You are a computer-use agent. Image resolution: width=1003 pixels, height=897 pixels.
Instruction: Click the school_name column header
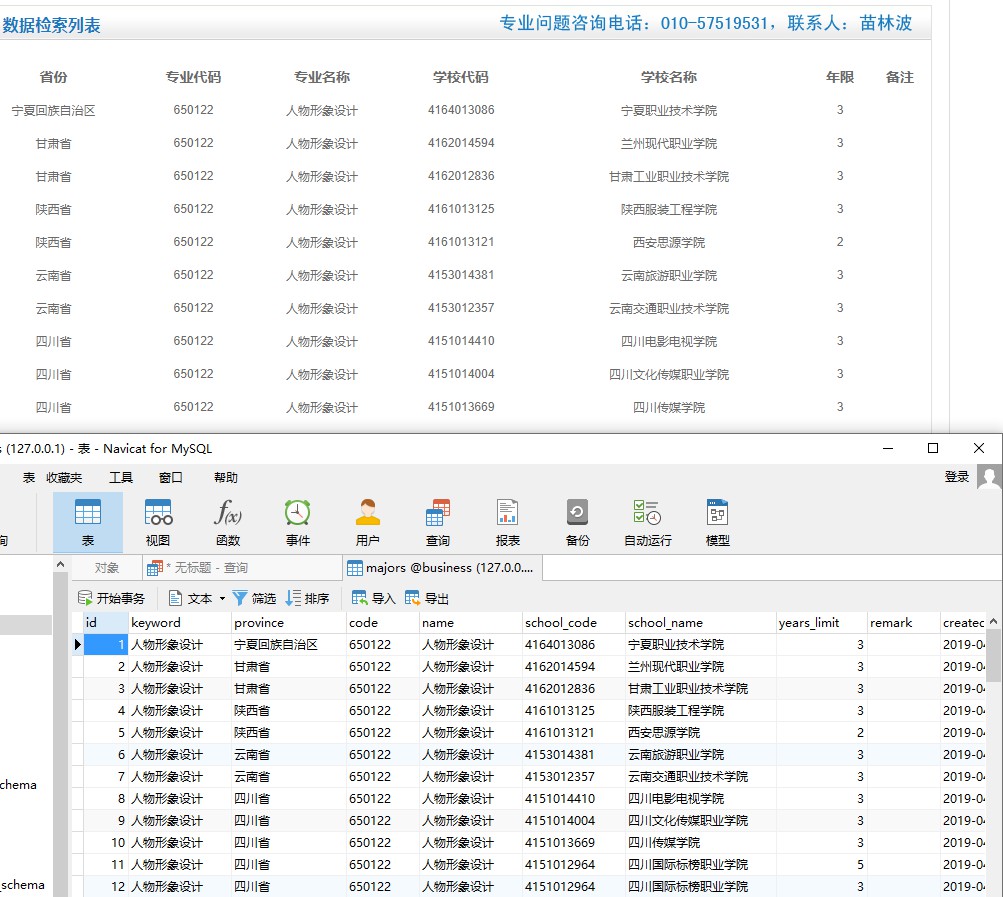pyautogui.click(x=700, y=623)
